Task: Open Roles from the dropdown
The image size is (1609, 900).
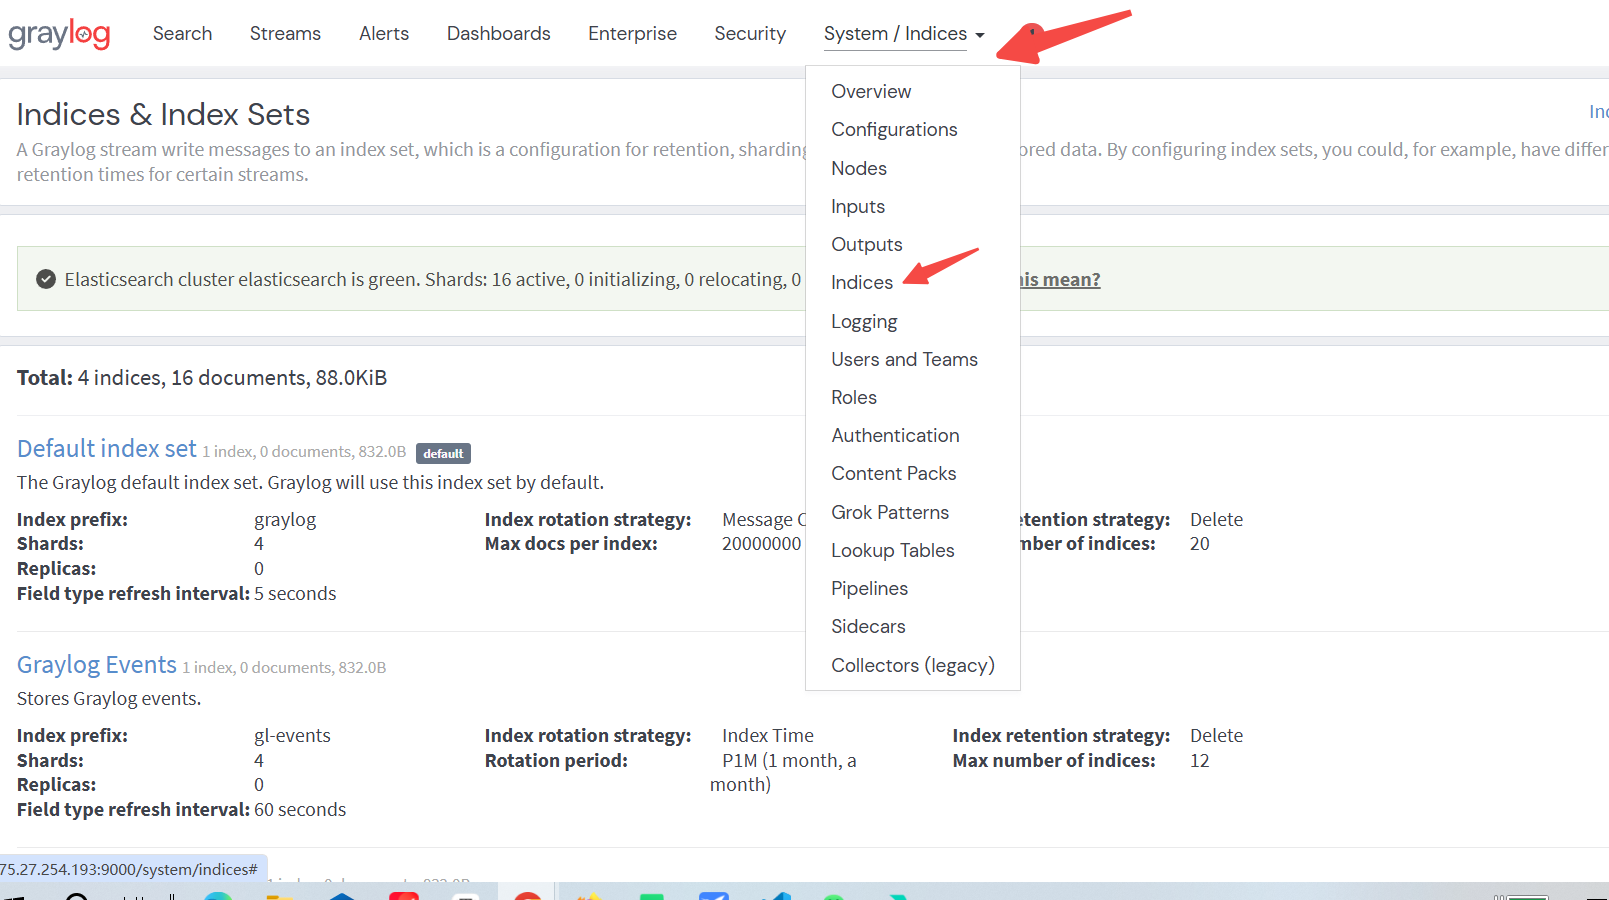Action: 854,397
